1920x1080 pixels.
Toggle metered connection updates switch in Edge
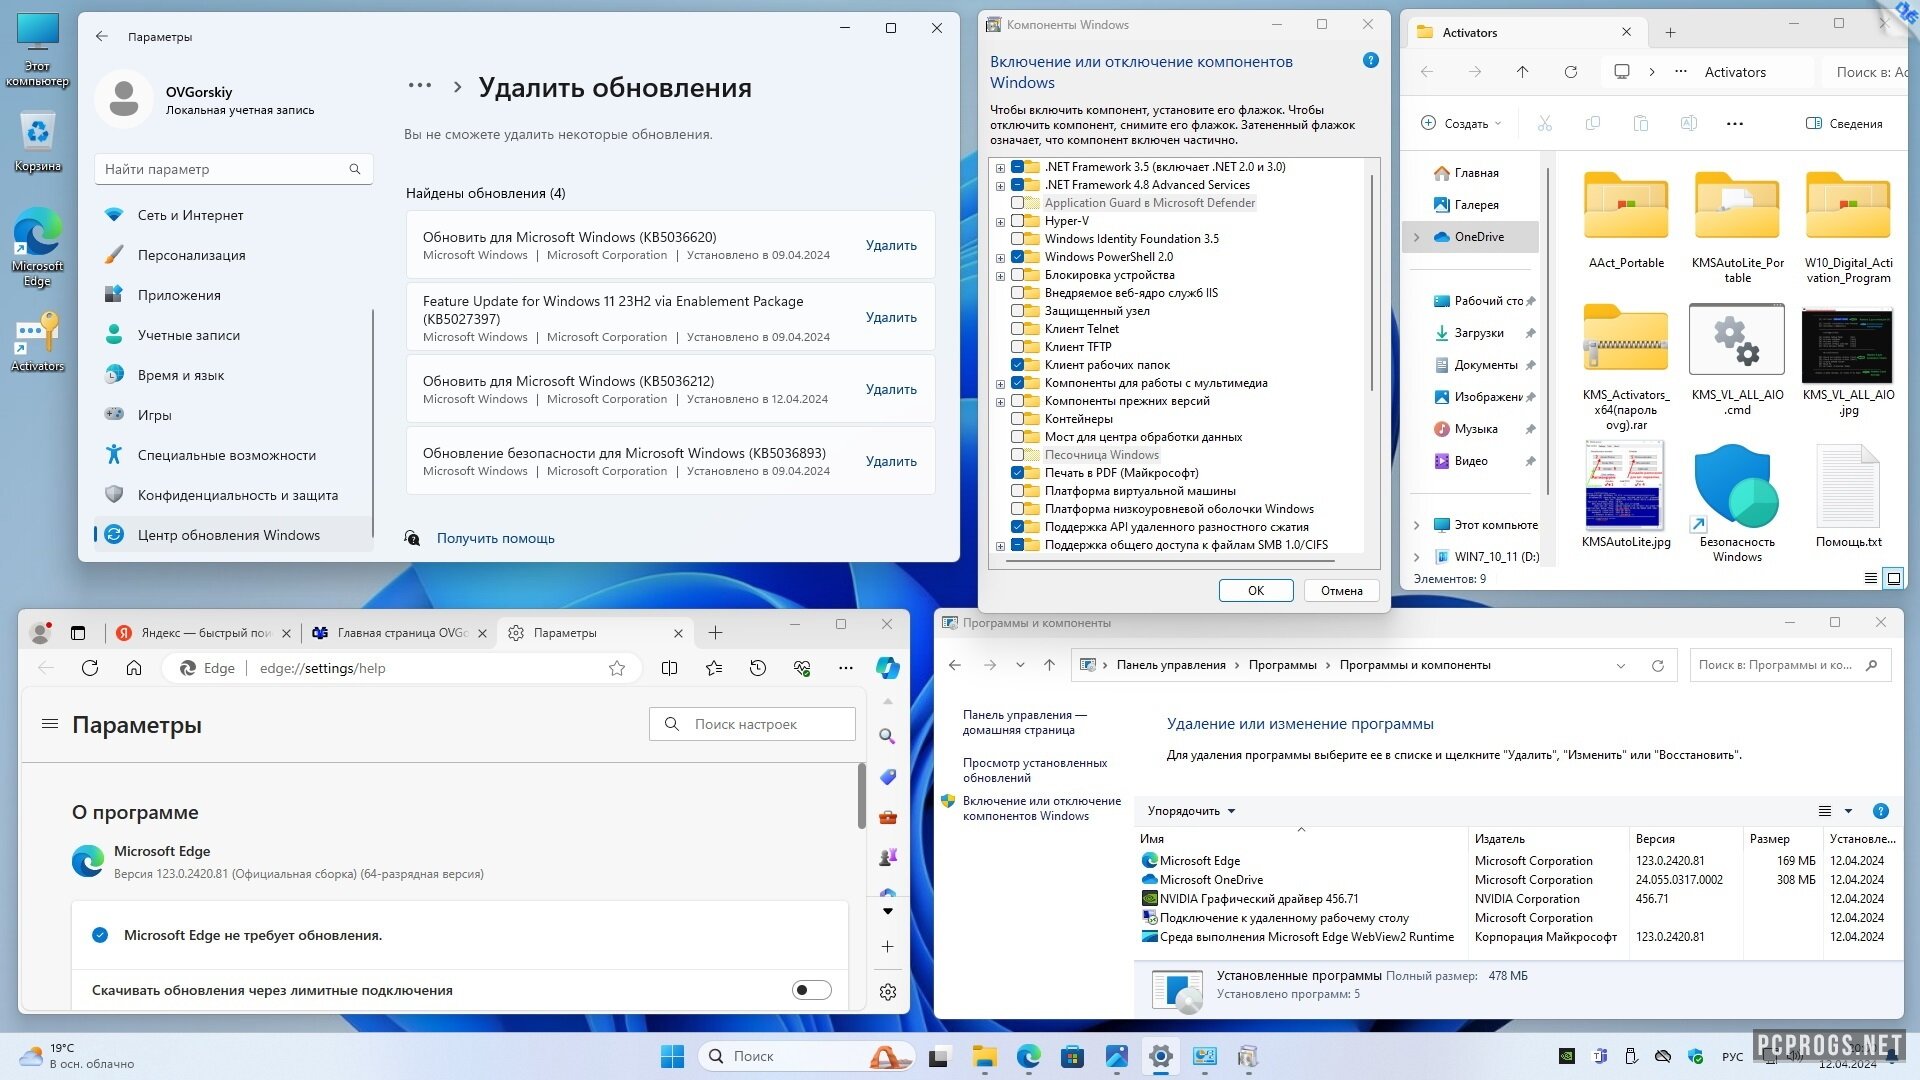(x=812, y=990)
